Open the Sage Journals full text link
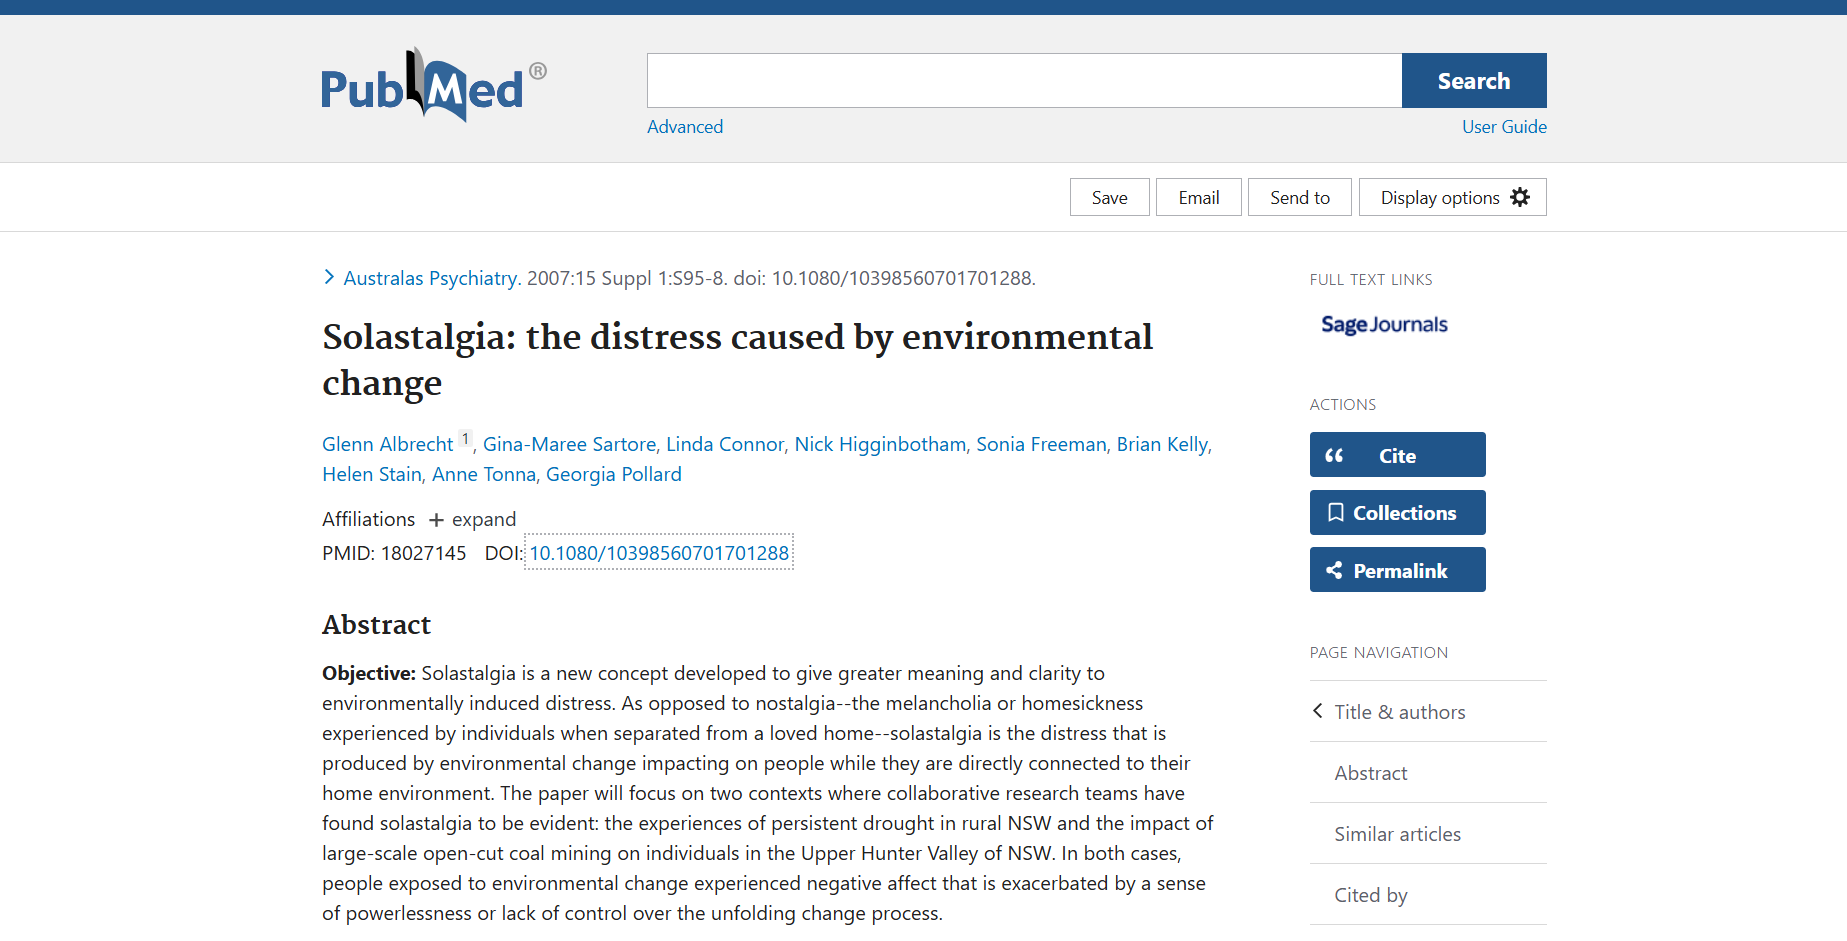Viewport: 1847px width, 941px height. 1383,324
